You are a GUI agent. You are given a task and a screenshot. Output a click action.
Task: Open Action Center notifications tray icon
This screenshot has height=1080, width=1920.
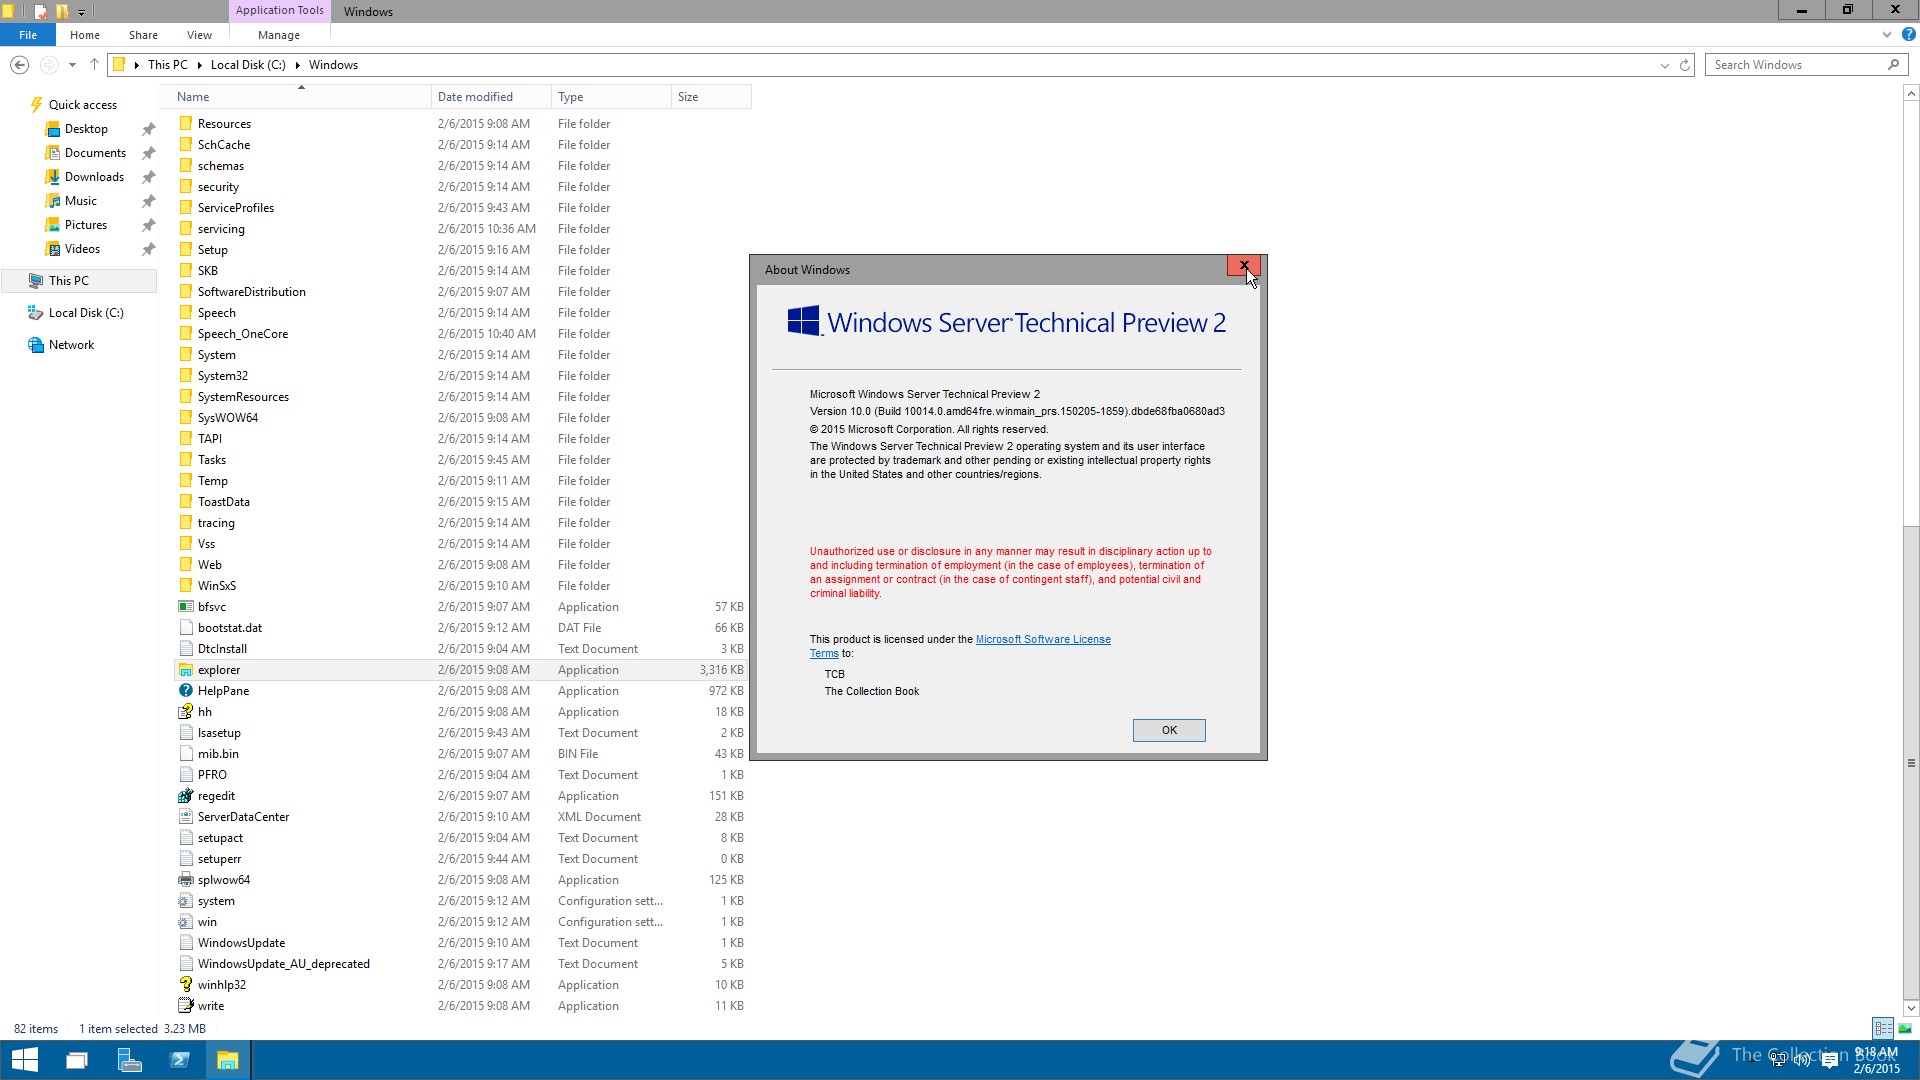tap(1830, 1060)
